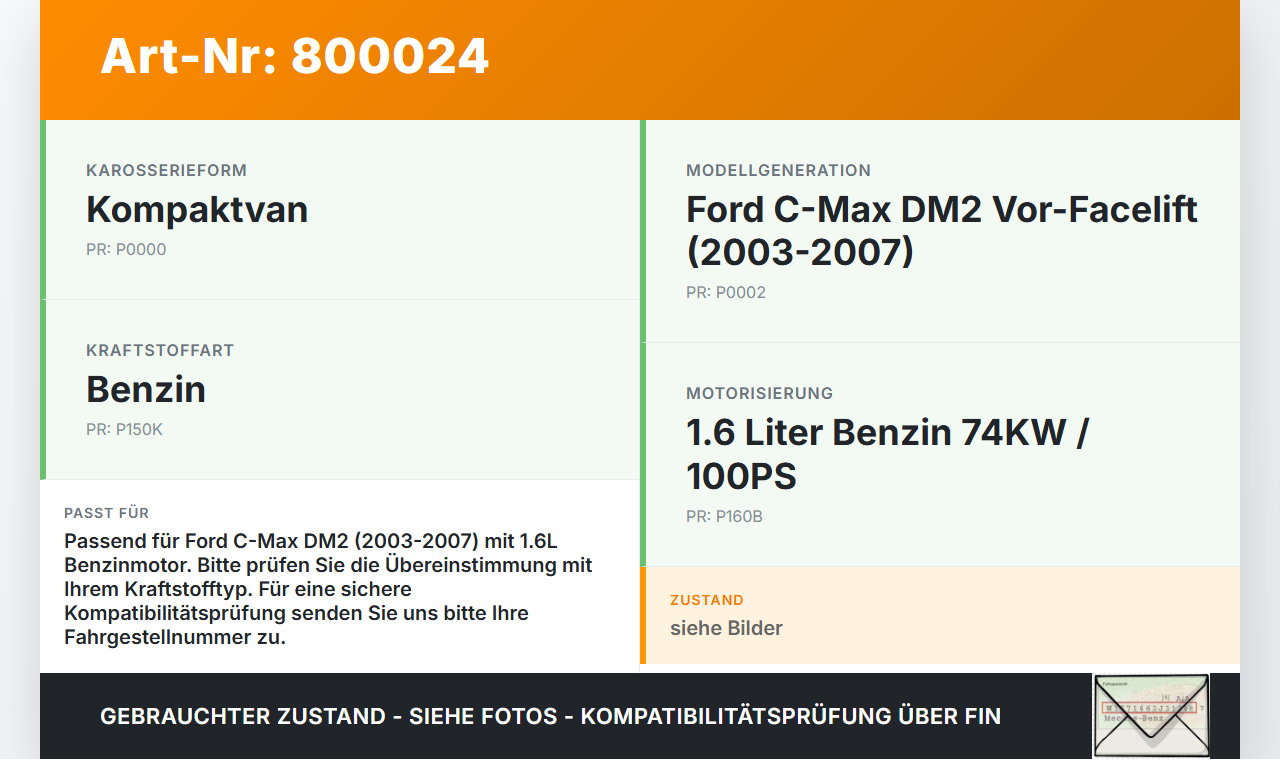
Task: Select the 1.6 Liter Benzin 74KW motorisierung
Action: (x=888, y=454)
